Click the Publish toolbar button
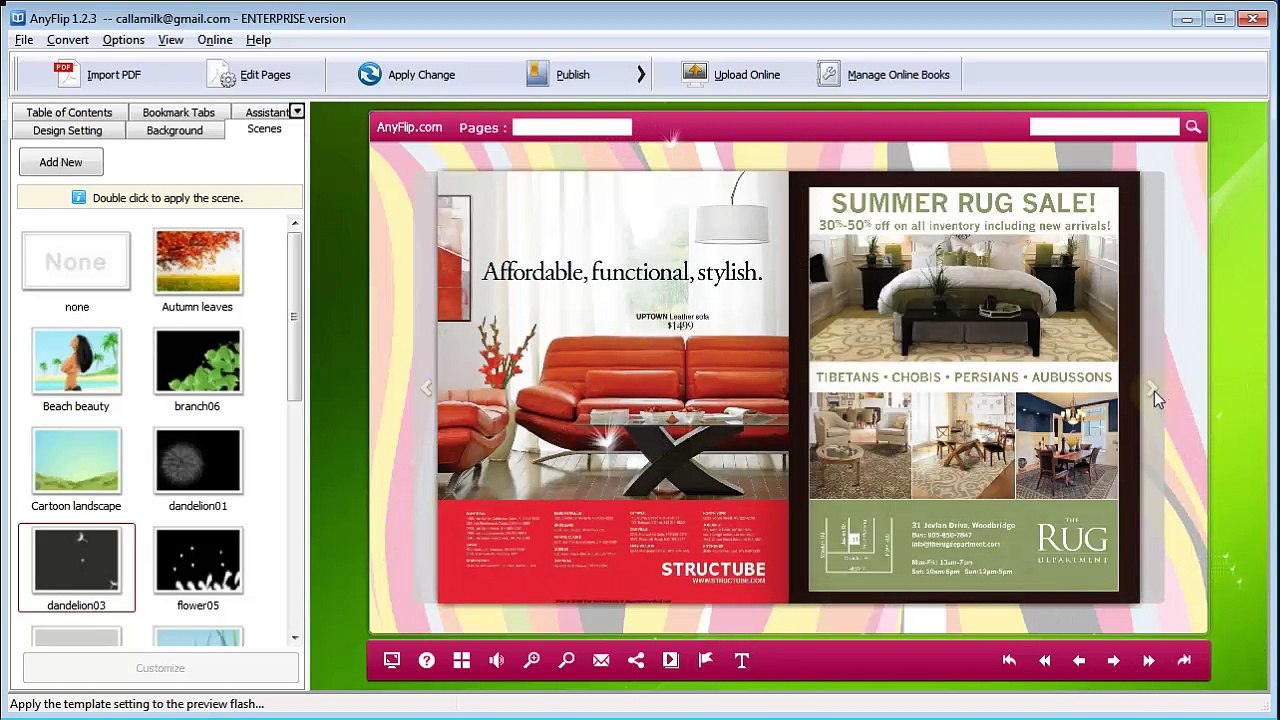The image size is (1280, 720). (x=559, y=75)
